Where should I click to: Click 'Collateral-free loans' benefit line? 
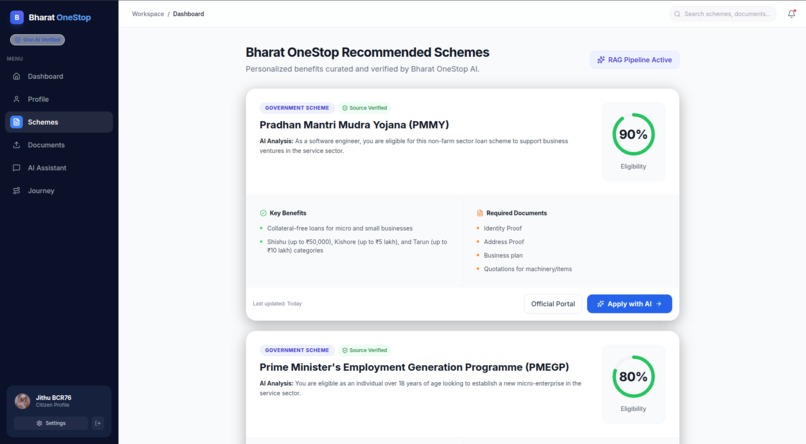(340, 228)
